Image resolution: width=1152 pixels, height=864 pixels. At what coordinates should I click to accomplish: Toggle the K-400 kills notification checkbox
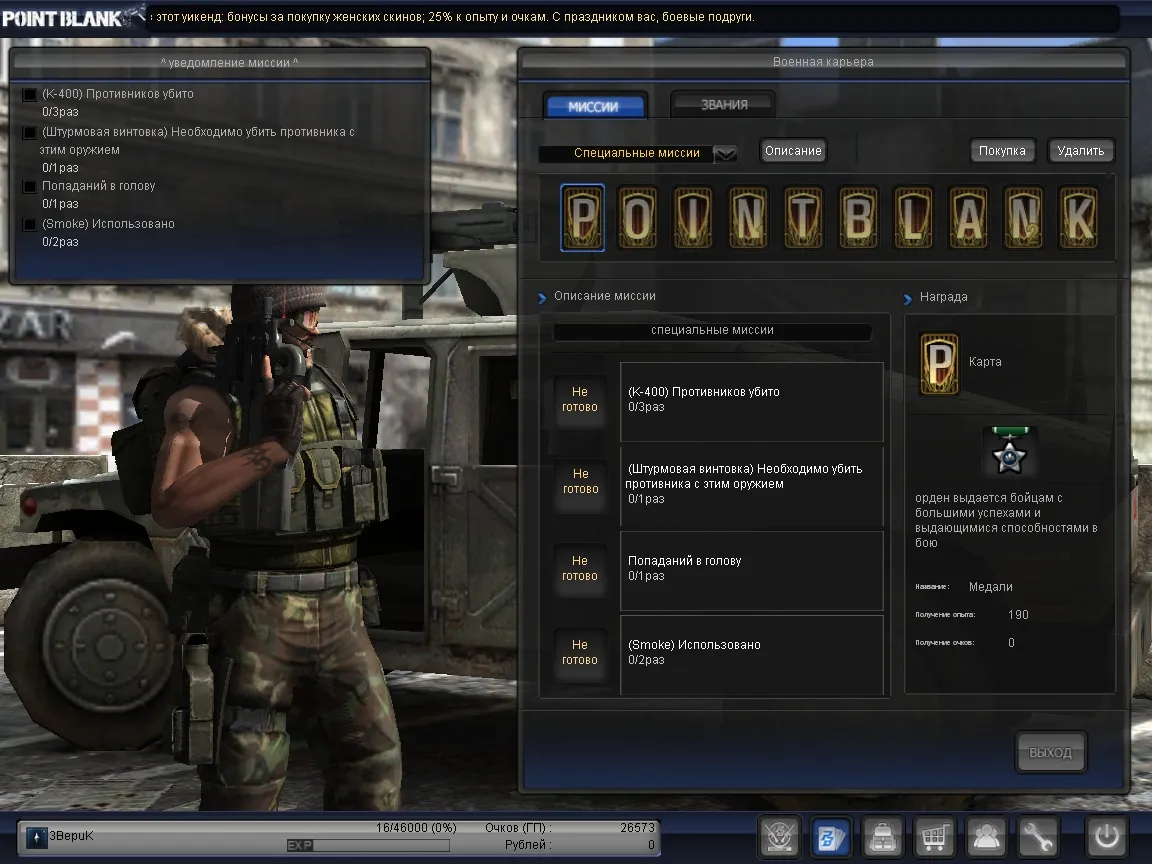(29, 95)
